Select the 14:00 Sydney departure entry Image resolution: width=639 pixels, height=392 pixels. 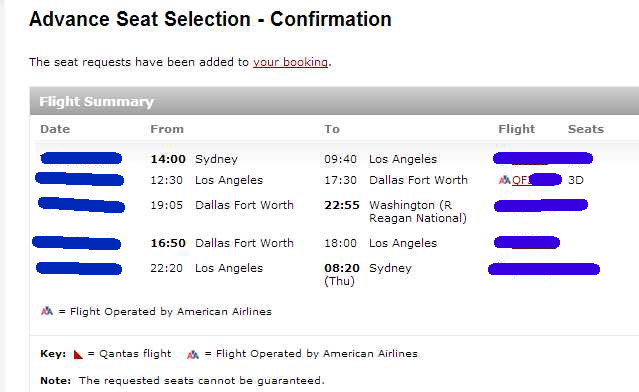[194, 159]
